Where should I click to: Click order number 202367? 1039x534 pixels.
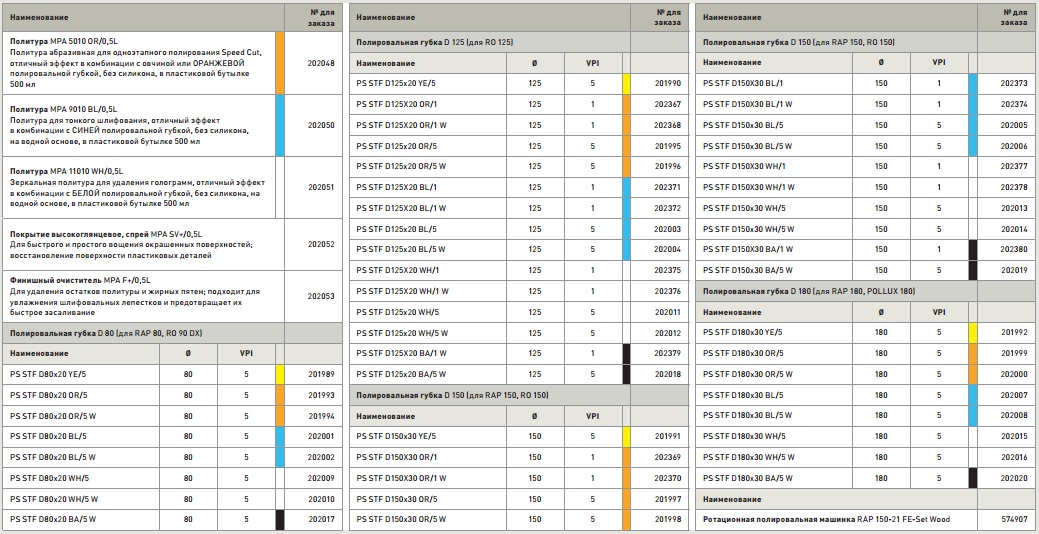pyautogui.click(x=668, y=105)
